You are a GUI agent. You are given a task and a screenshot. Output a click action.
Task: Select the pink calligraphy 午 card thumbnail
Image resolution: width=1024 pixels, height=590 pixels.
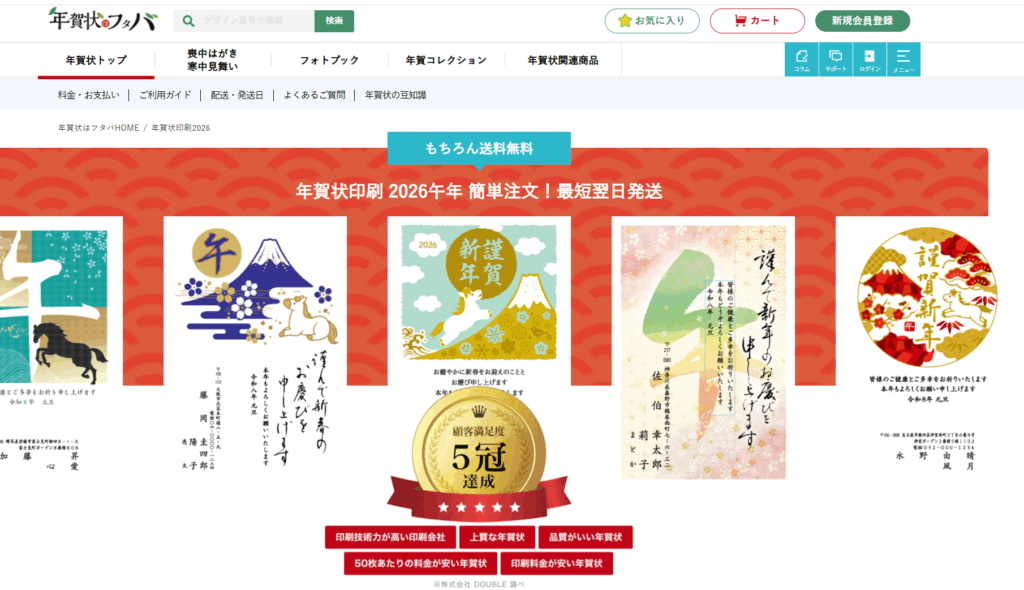tap(703, 352)
